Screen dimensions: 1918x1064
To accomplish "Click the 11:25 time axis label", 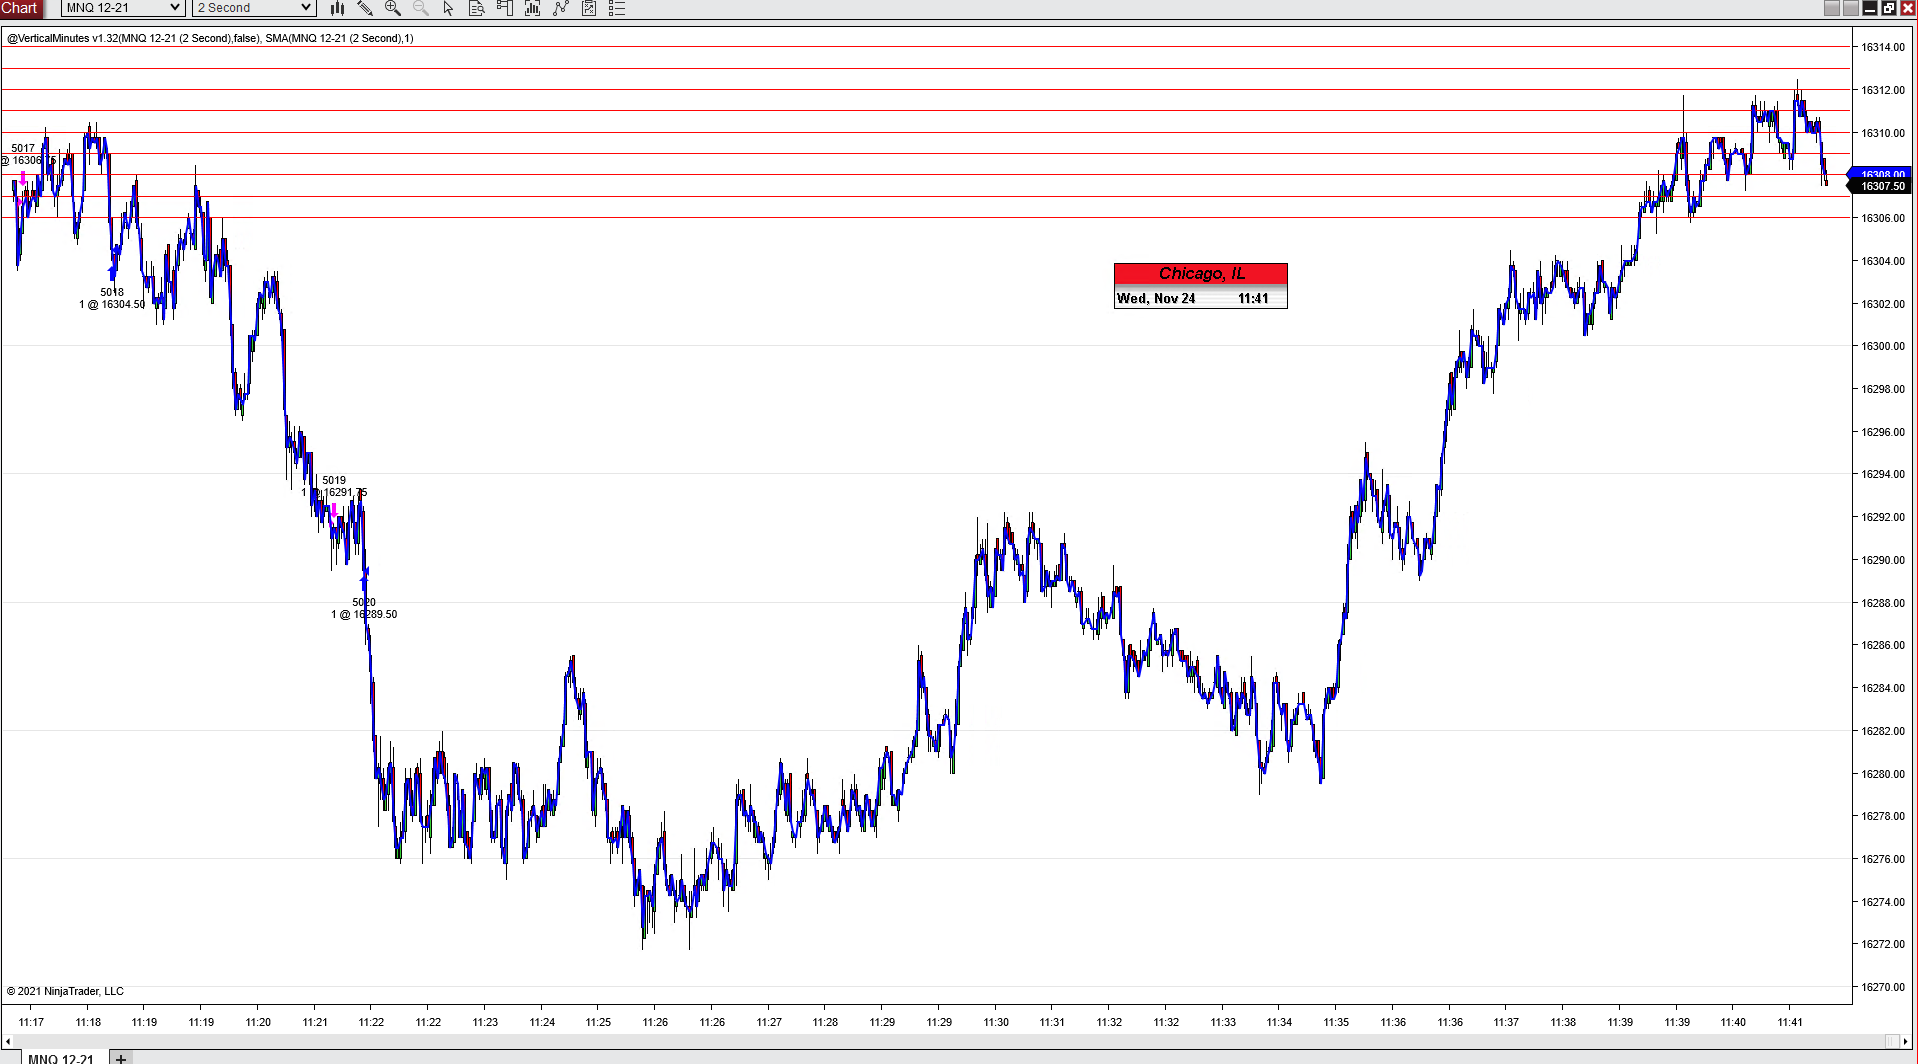I will 598,1022.
